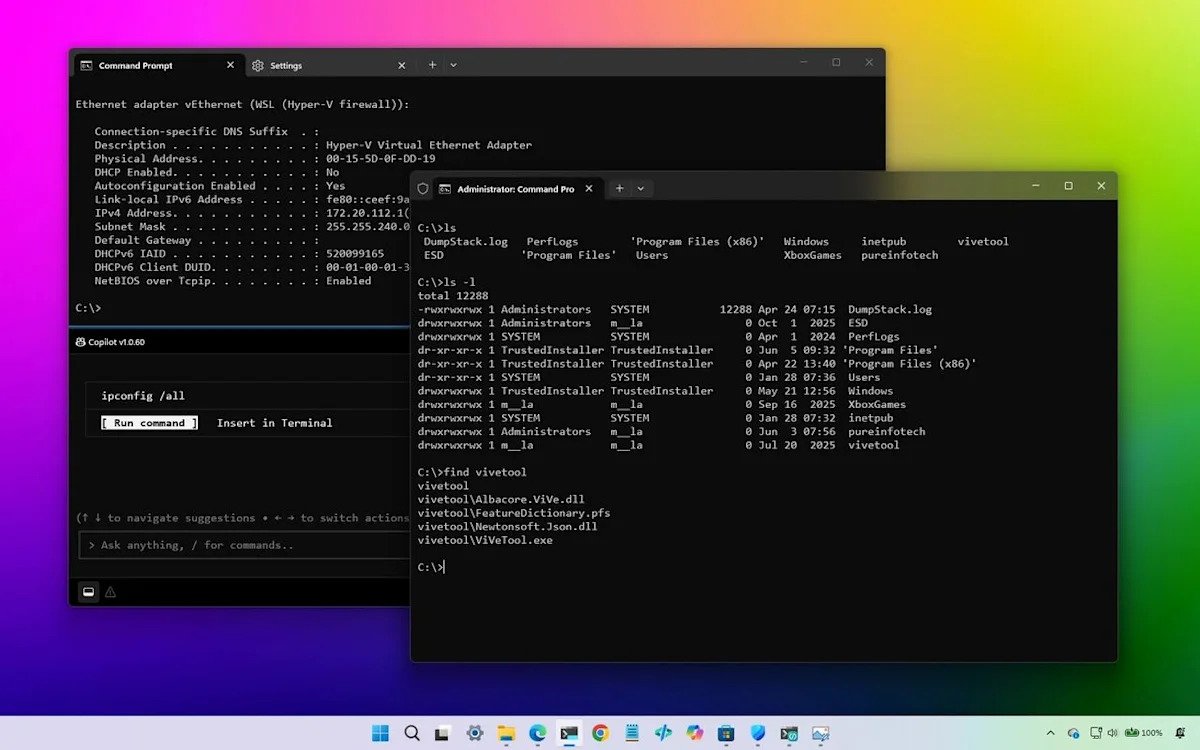Open the Windows Start menu
Image resolution: width=1200 pixels, height=750 pixels.
(x=380, y=733)
